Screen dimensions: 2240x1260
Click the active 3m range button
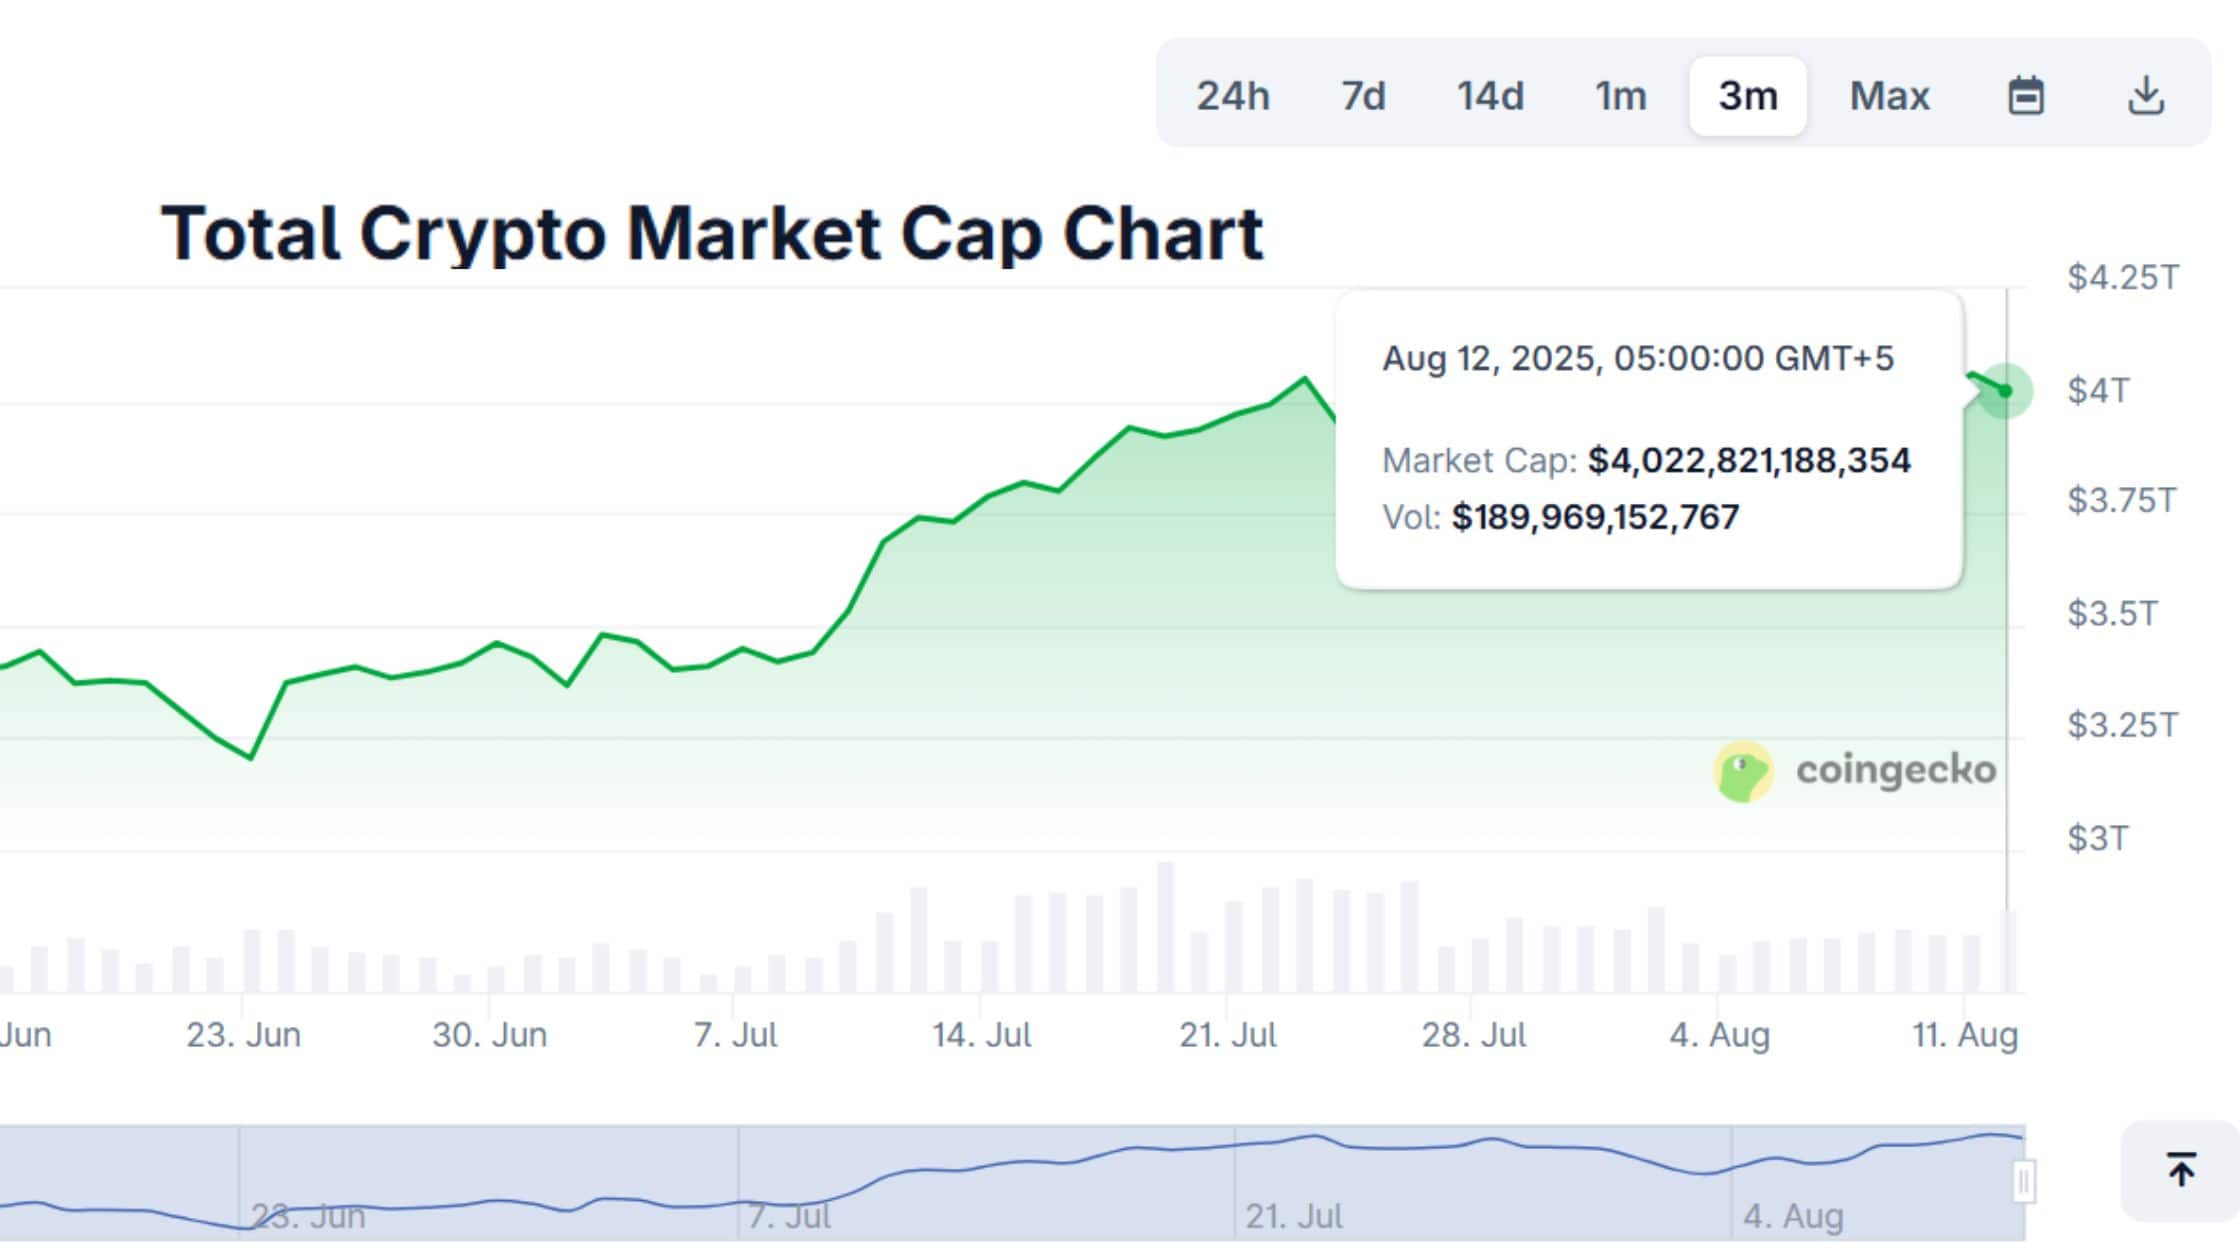click(x=1746, y=96)
